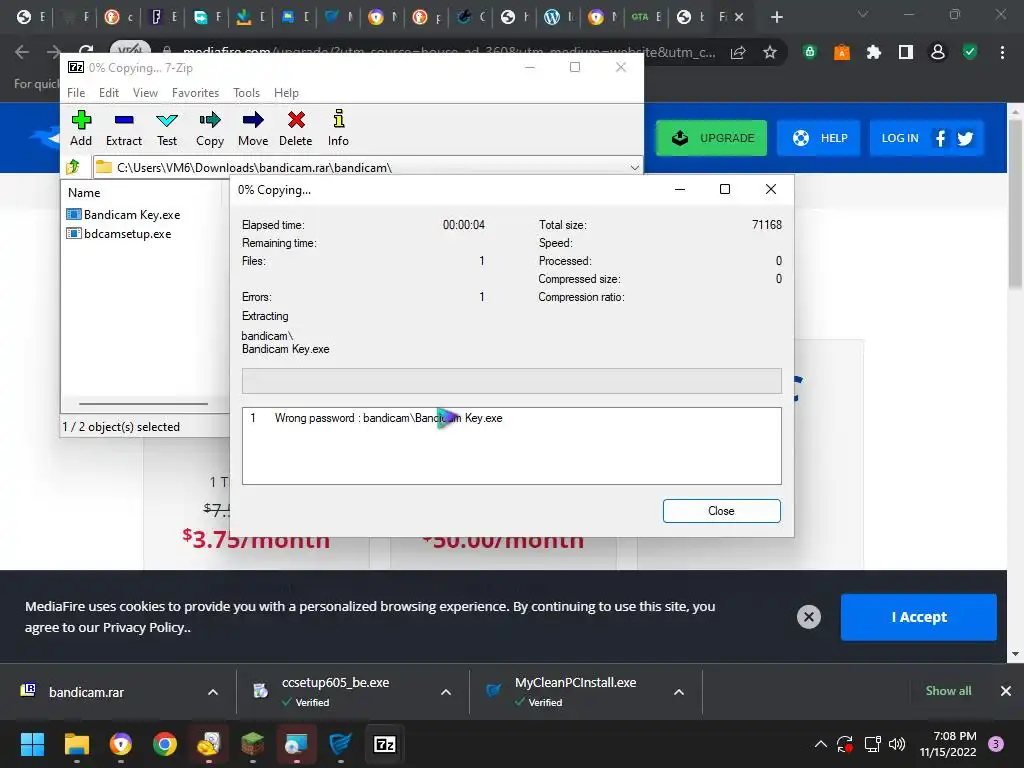Click the MediaFire LOG IN button

click(x=900, y=138)
